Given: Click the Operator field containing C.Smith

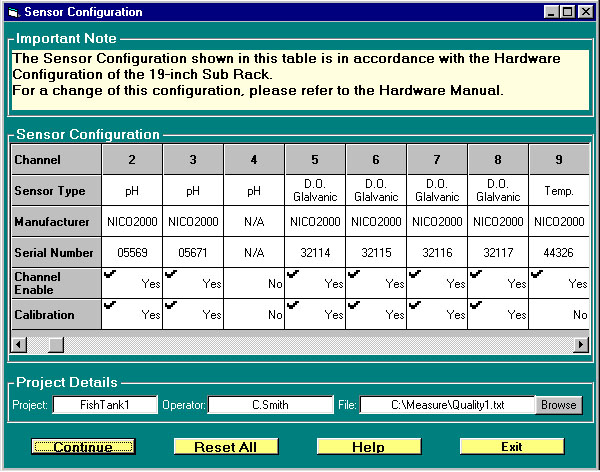Looking at the screenshot, I should [270, 405].
